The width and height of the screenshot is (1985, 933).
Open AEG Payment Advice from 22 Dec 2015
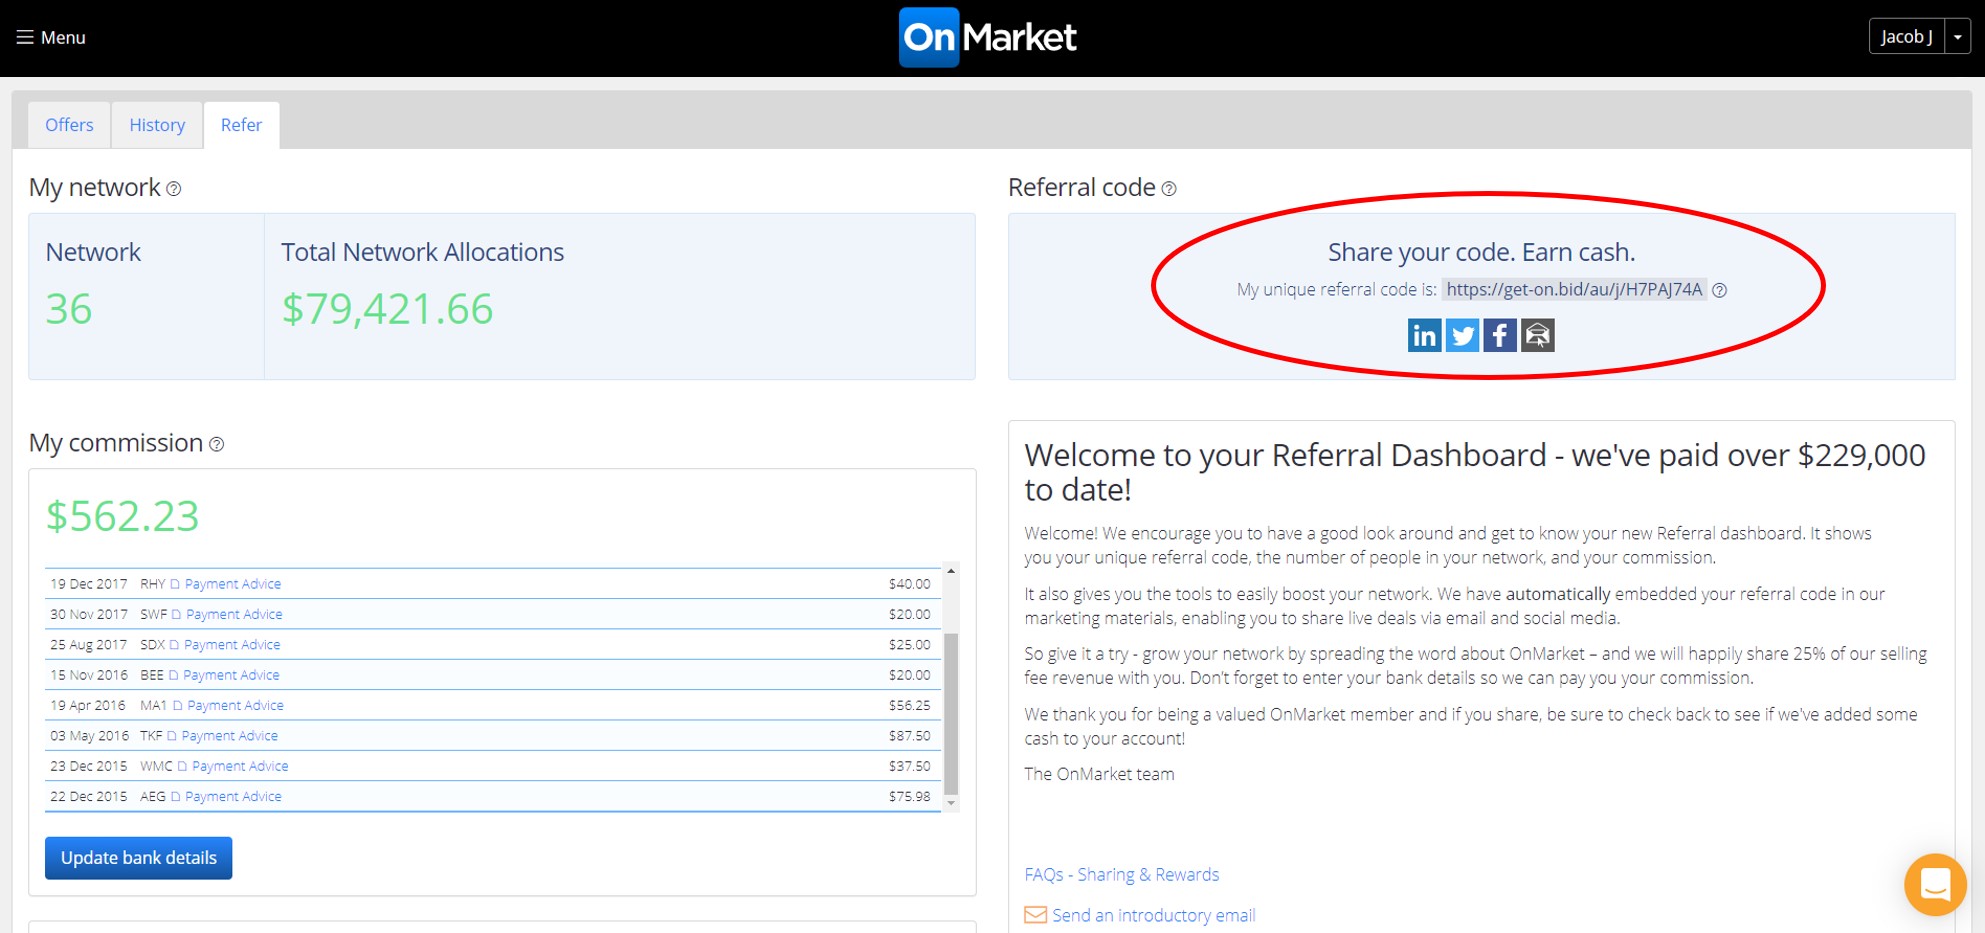233,797
